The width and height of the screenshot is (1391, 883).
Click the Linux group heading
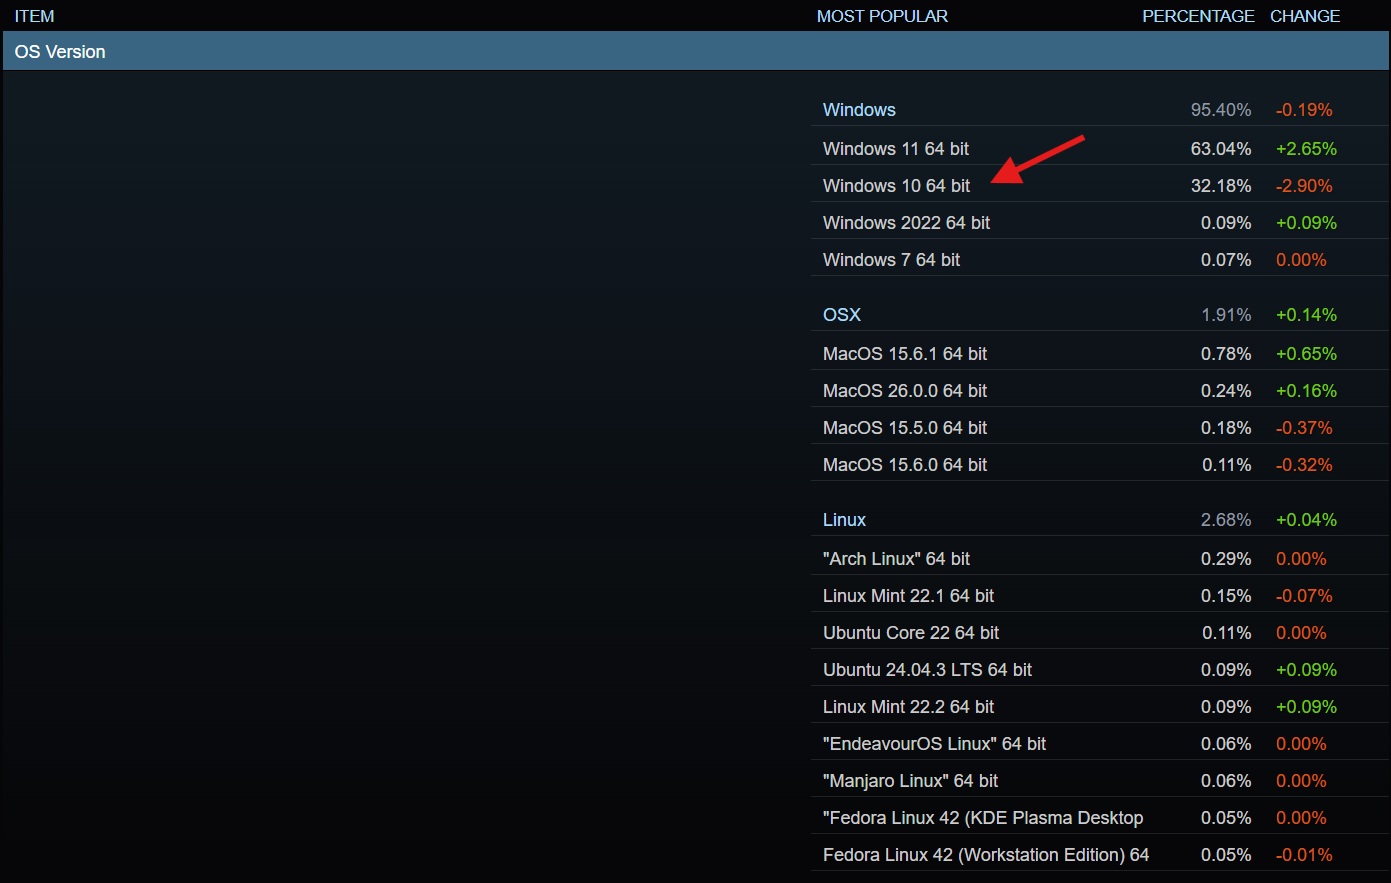pos(844,520)
